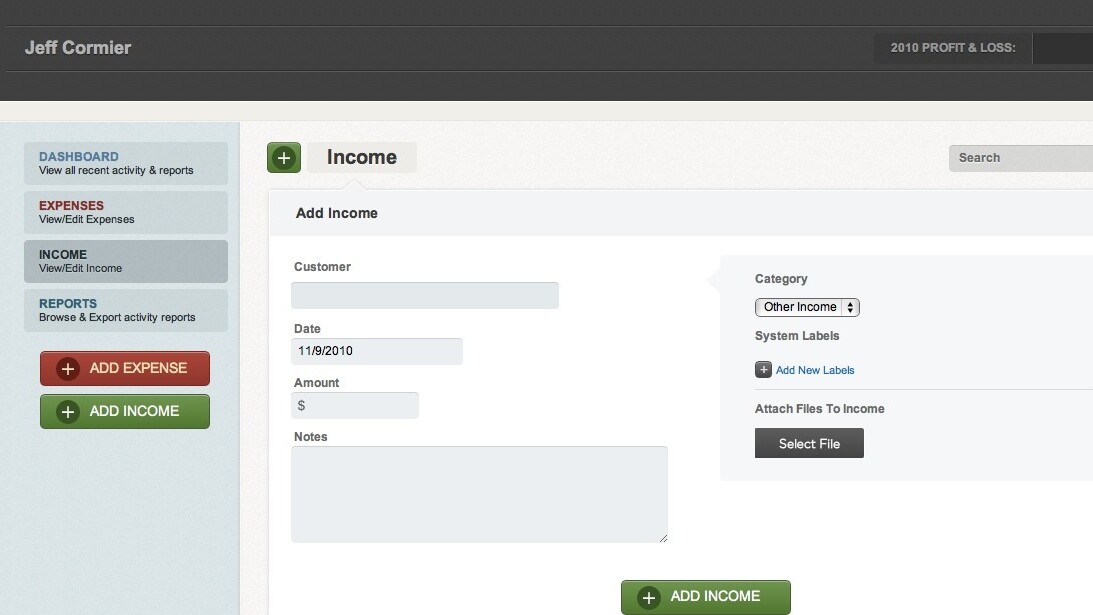The image size is (1093, 615).
Task: Click the 2010 Profit & Loss label
Action: point(952,48)
